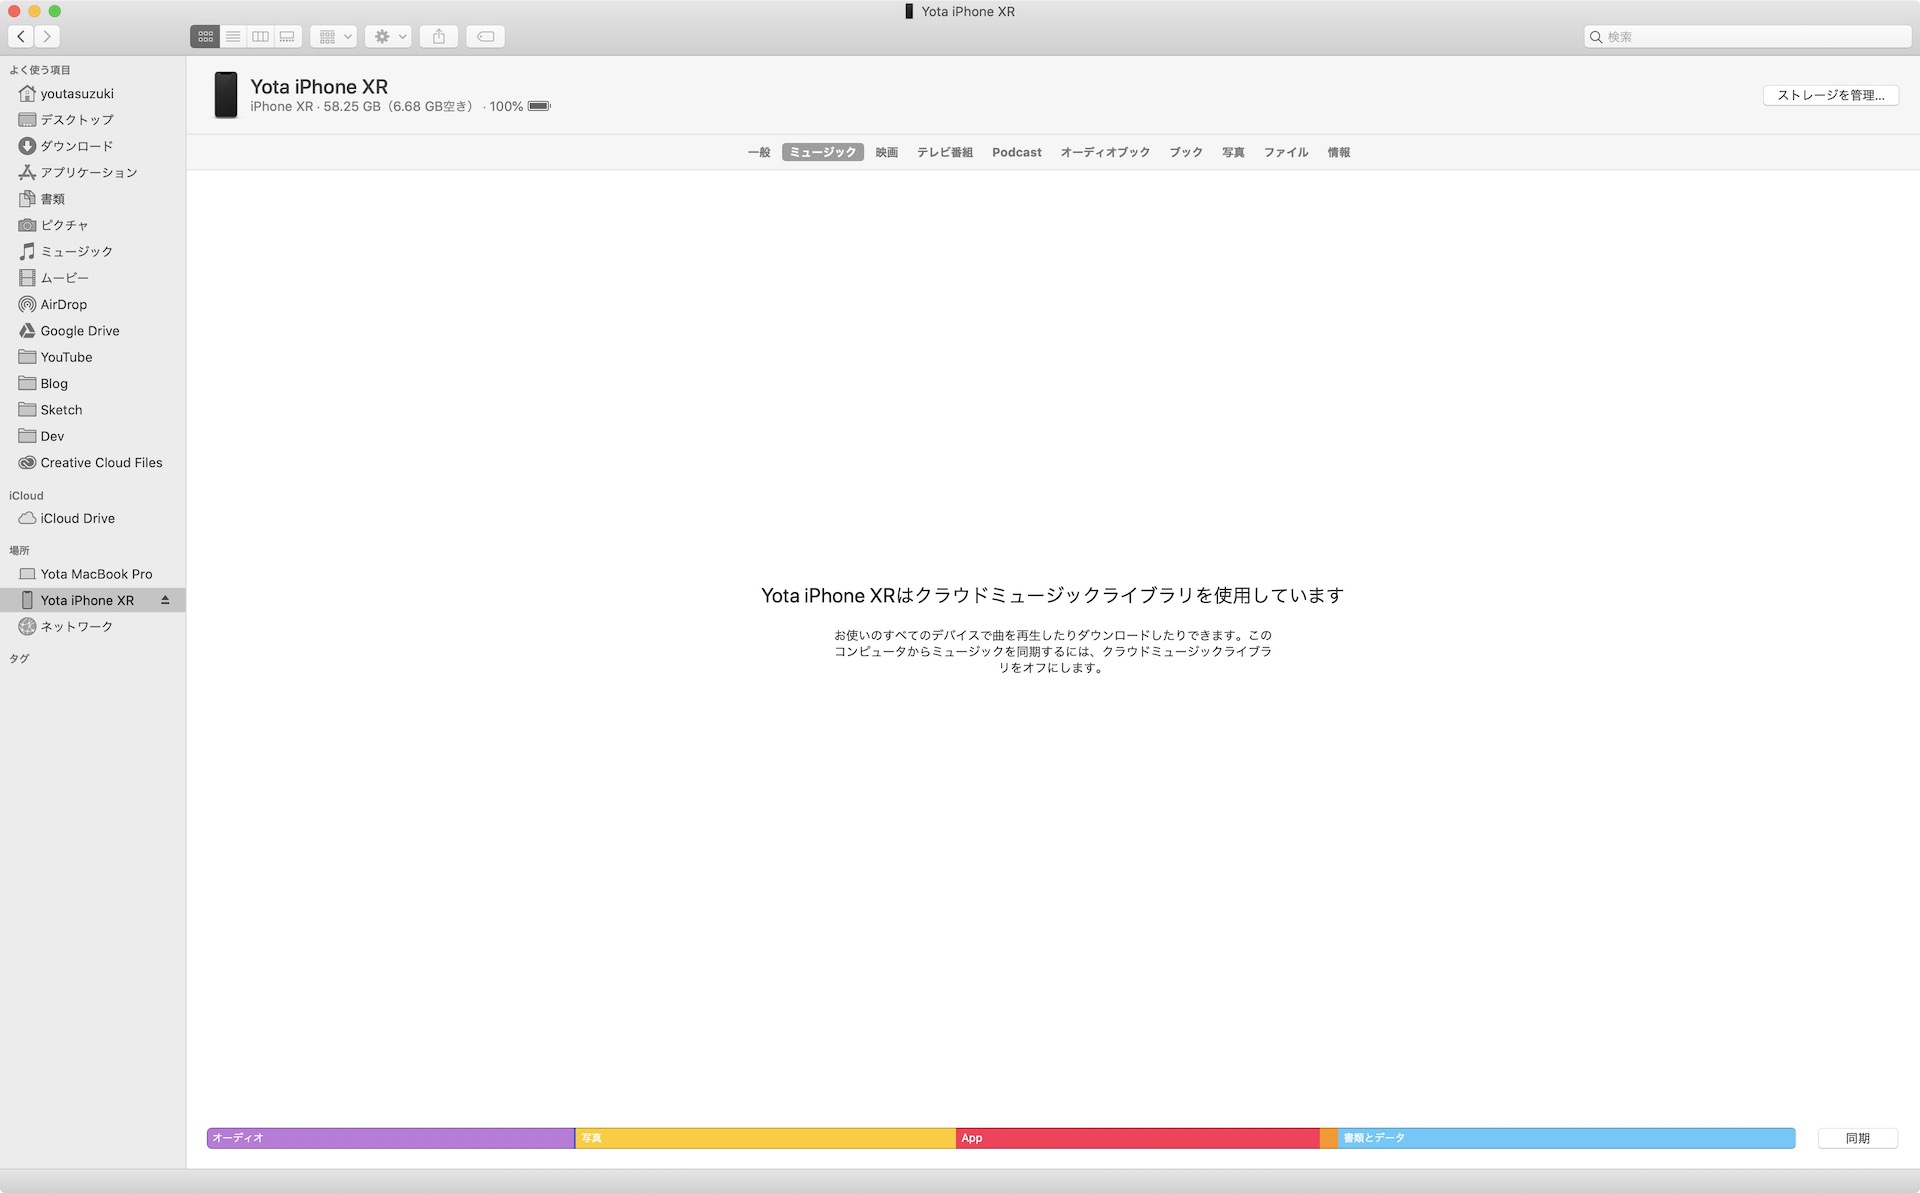The height and width of the screenshot is (1193, 1920).
Task: Click the Google Drive sidebar icon
Action: point(26,330)
